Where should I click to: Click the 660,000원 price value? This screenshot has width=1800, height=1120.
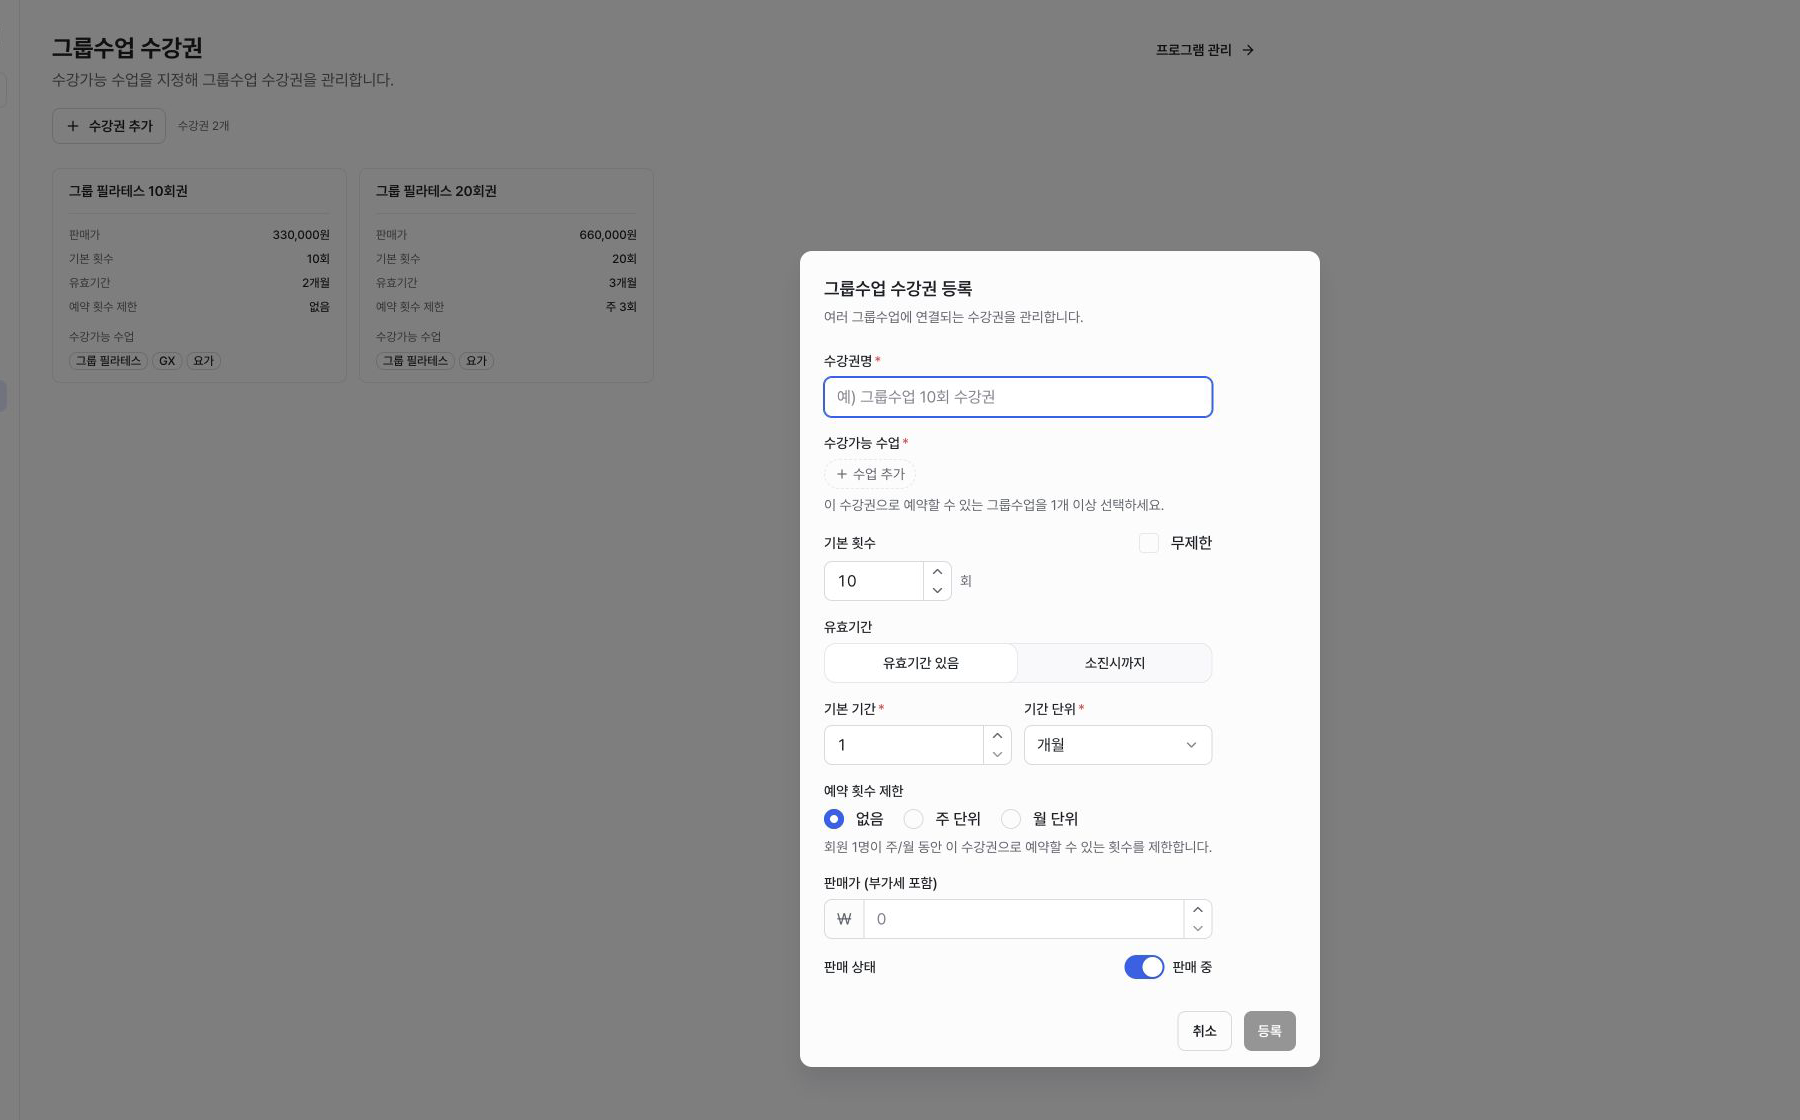(x=608, y=235)
